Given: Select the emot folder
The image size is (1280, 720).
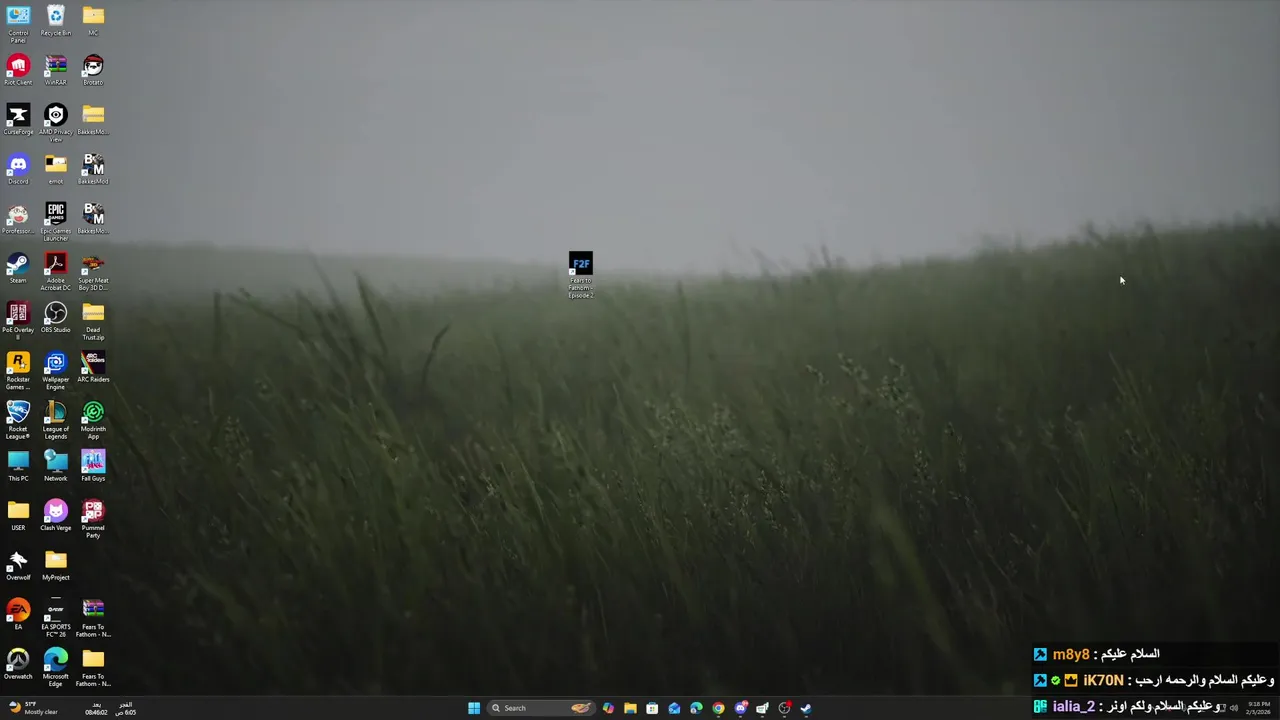Looking at the screenshot, I should 55,169.
